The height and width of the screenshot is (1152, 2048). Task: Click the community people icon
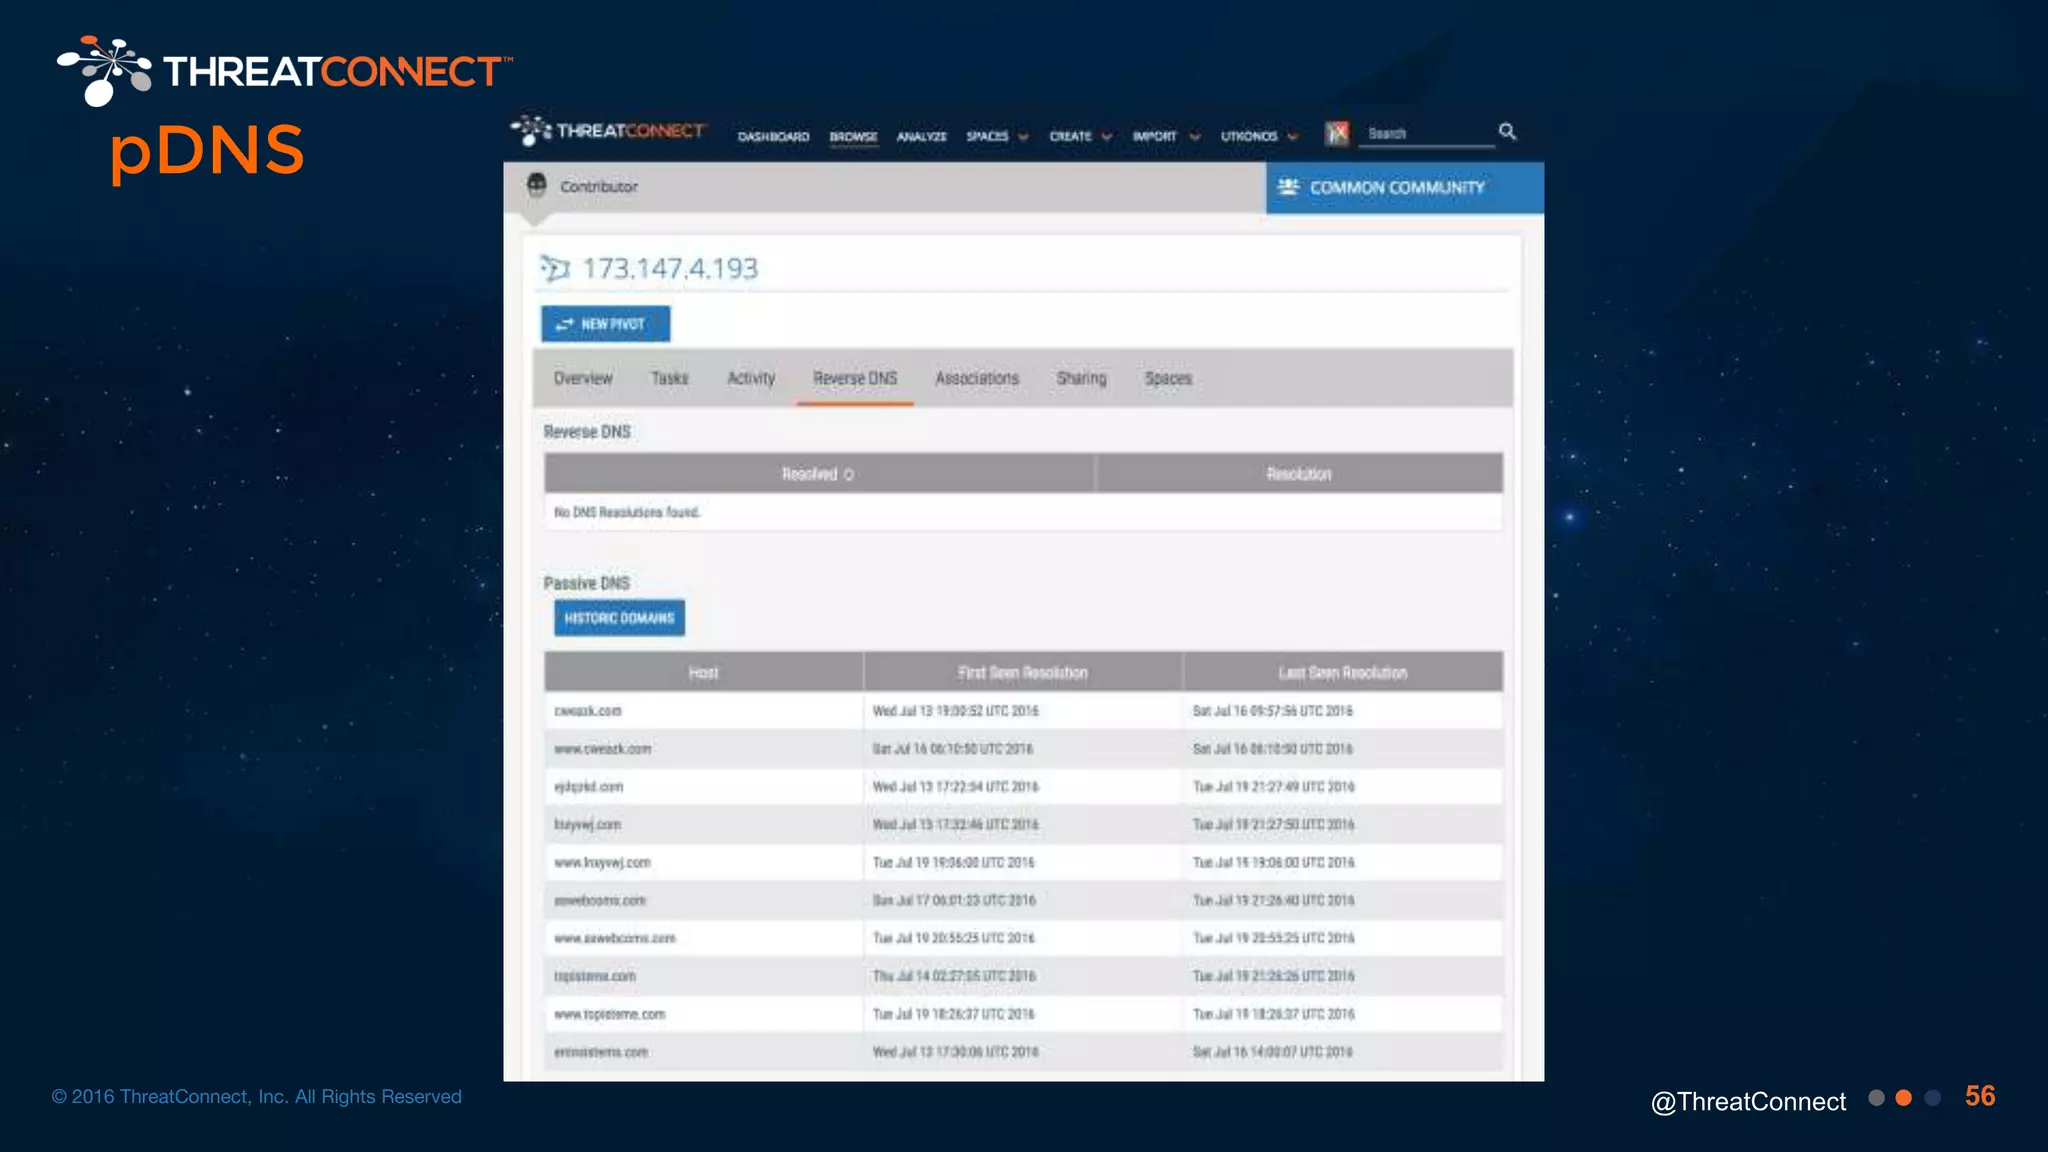[1288, 187]
